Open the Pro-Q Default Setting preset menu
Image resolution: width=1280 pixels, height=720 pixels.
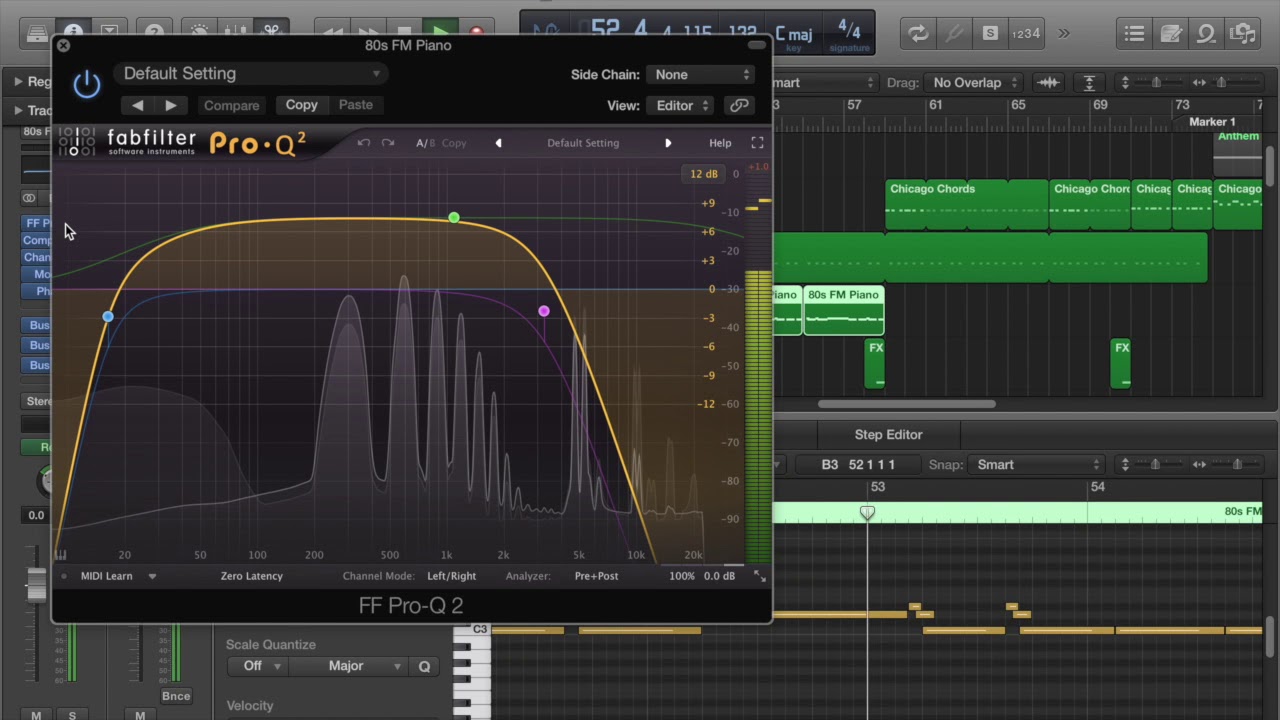[583, 143]
